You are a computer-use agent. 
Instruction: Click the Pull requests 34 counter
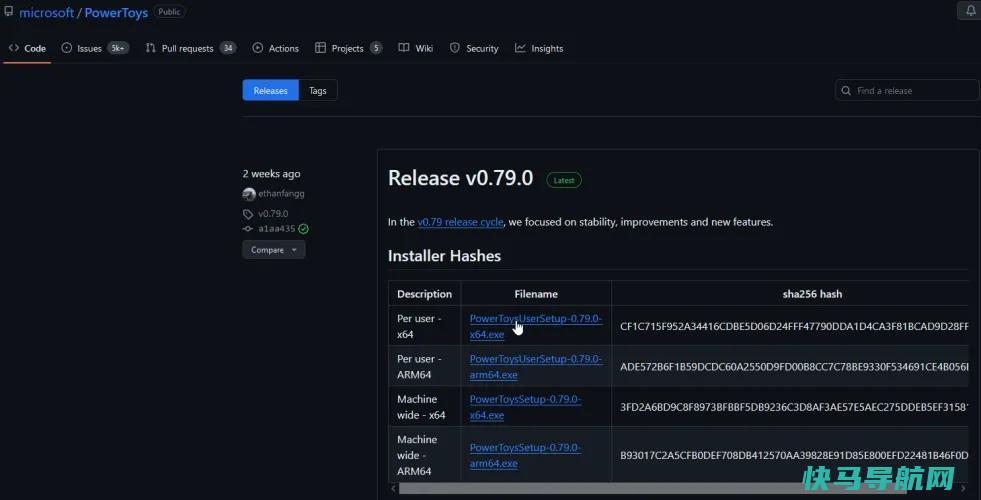[228, 48]
